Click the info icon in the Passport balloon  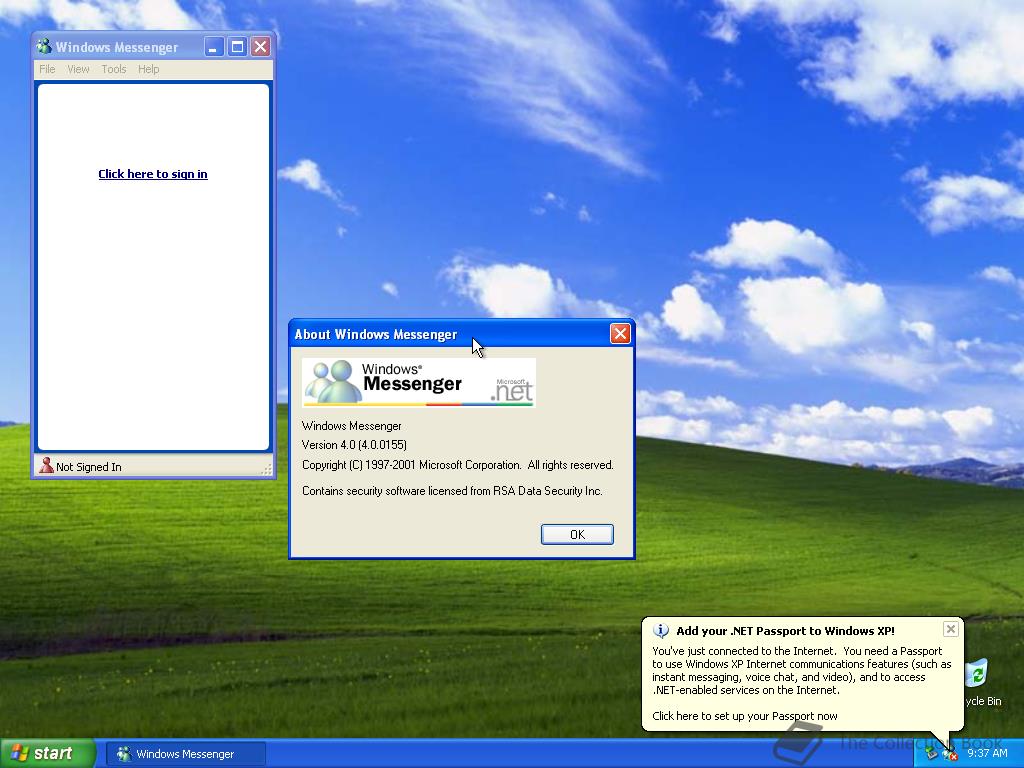[661, 630]
